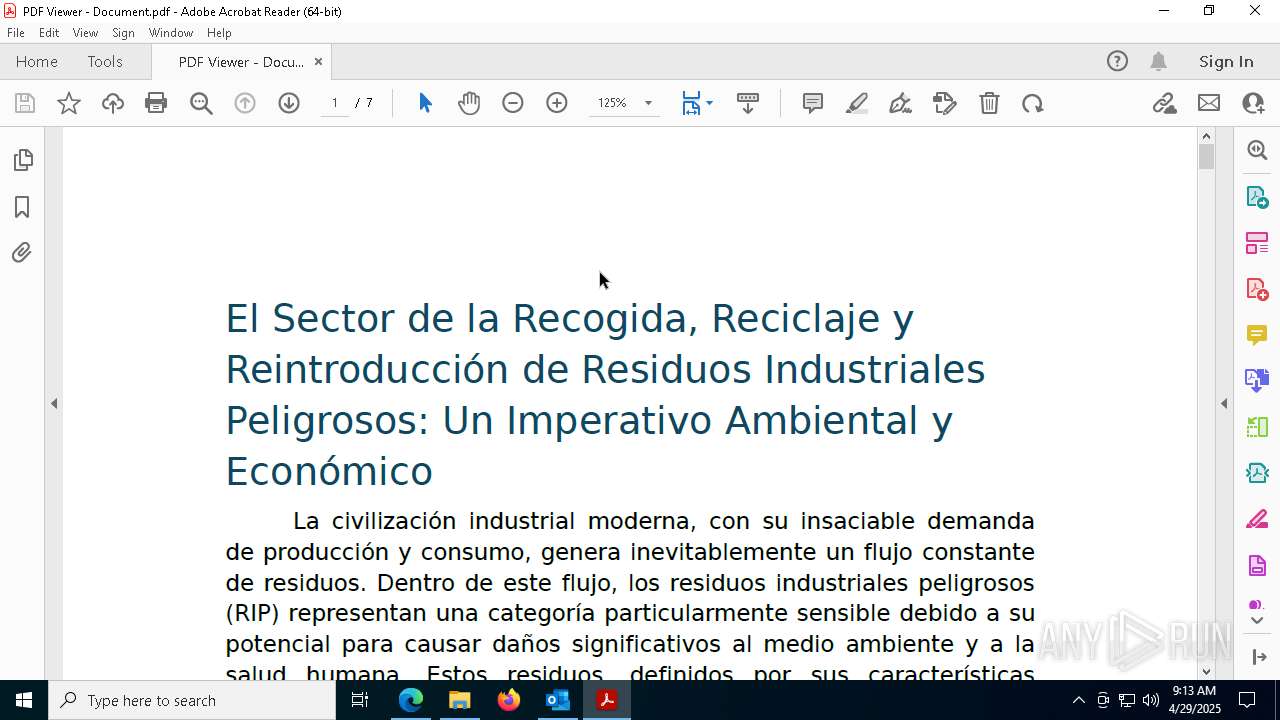Click the vertical document scrollbar thumb
Image resolution: width=1280 pixels, height=720 pixels.
1206,157
